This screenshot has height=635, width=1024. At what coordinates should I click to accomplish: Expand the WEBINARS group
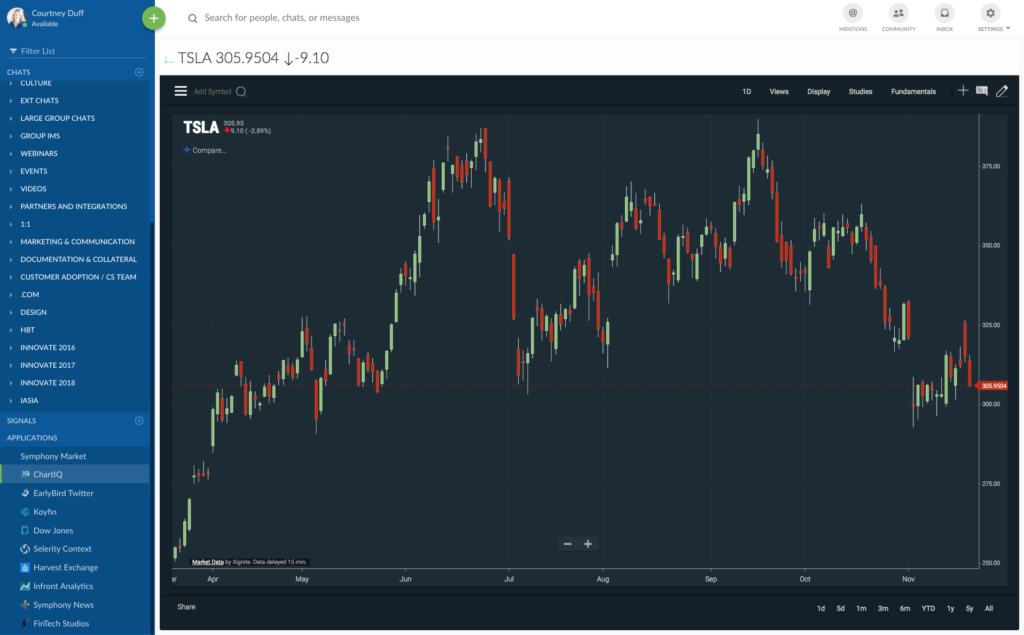(10, 154)
